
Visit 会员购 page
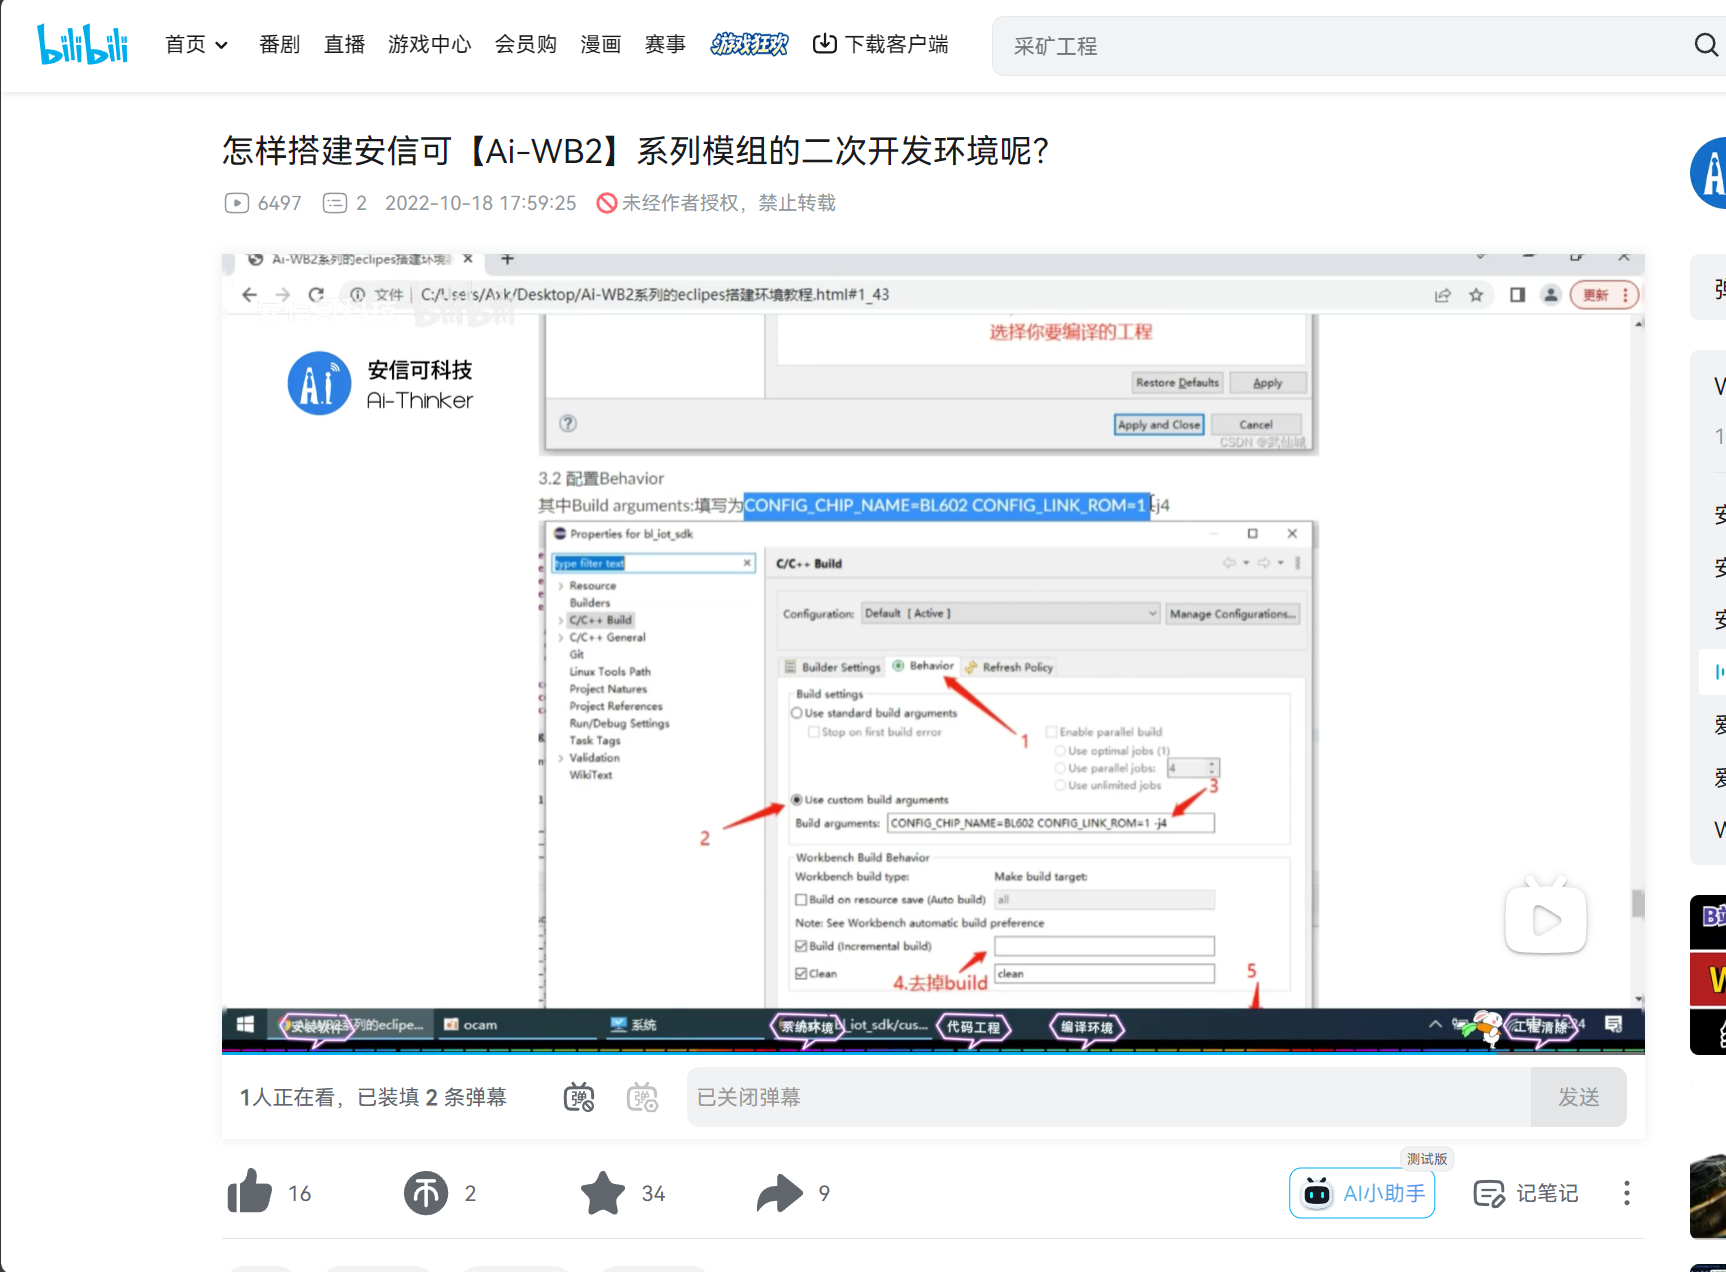(x=526, y=44)
